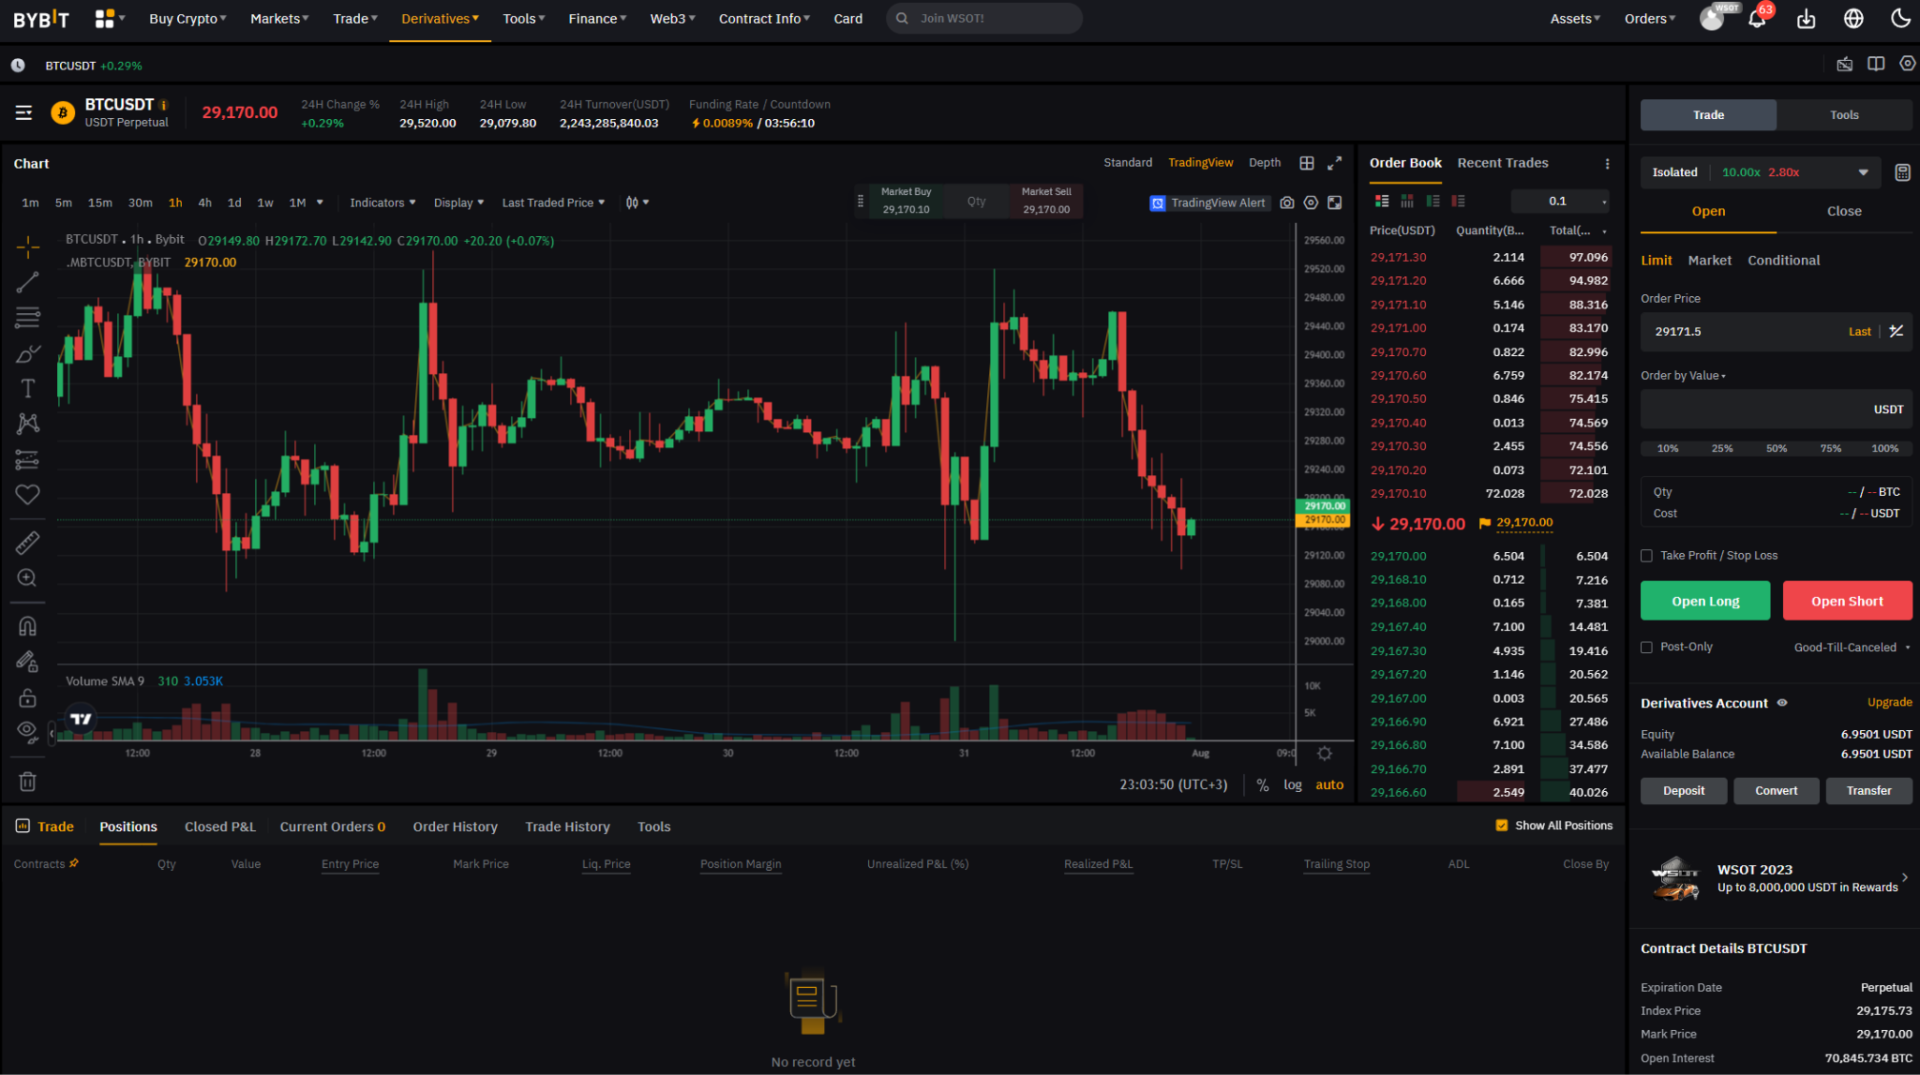The height and width of the screenshot is (1075, 1920).
Task: Toggle Derivatives Account balance visibility
Action: (1782, 703)
